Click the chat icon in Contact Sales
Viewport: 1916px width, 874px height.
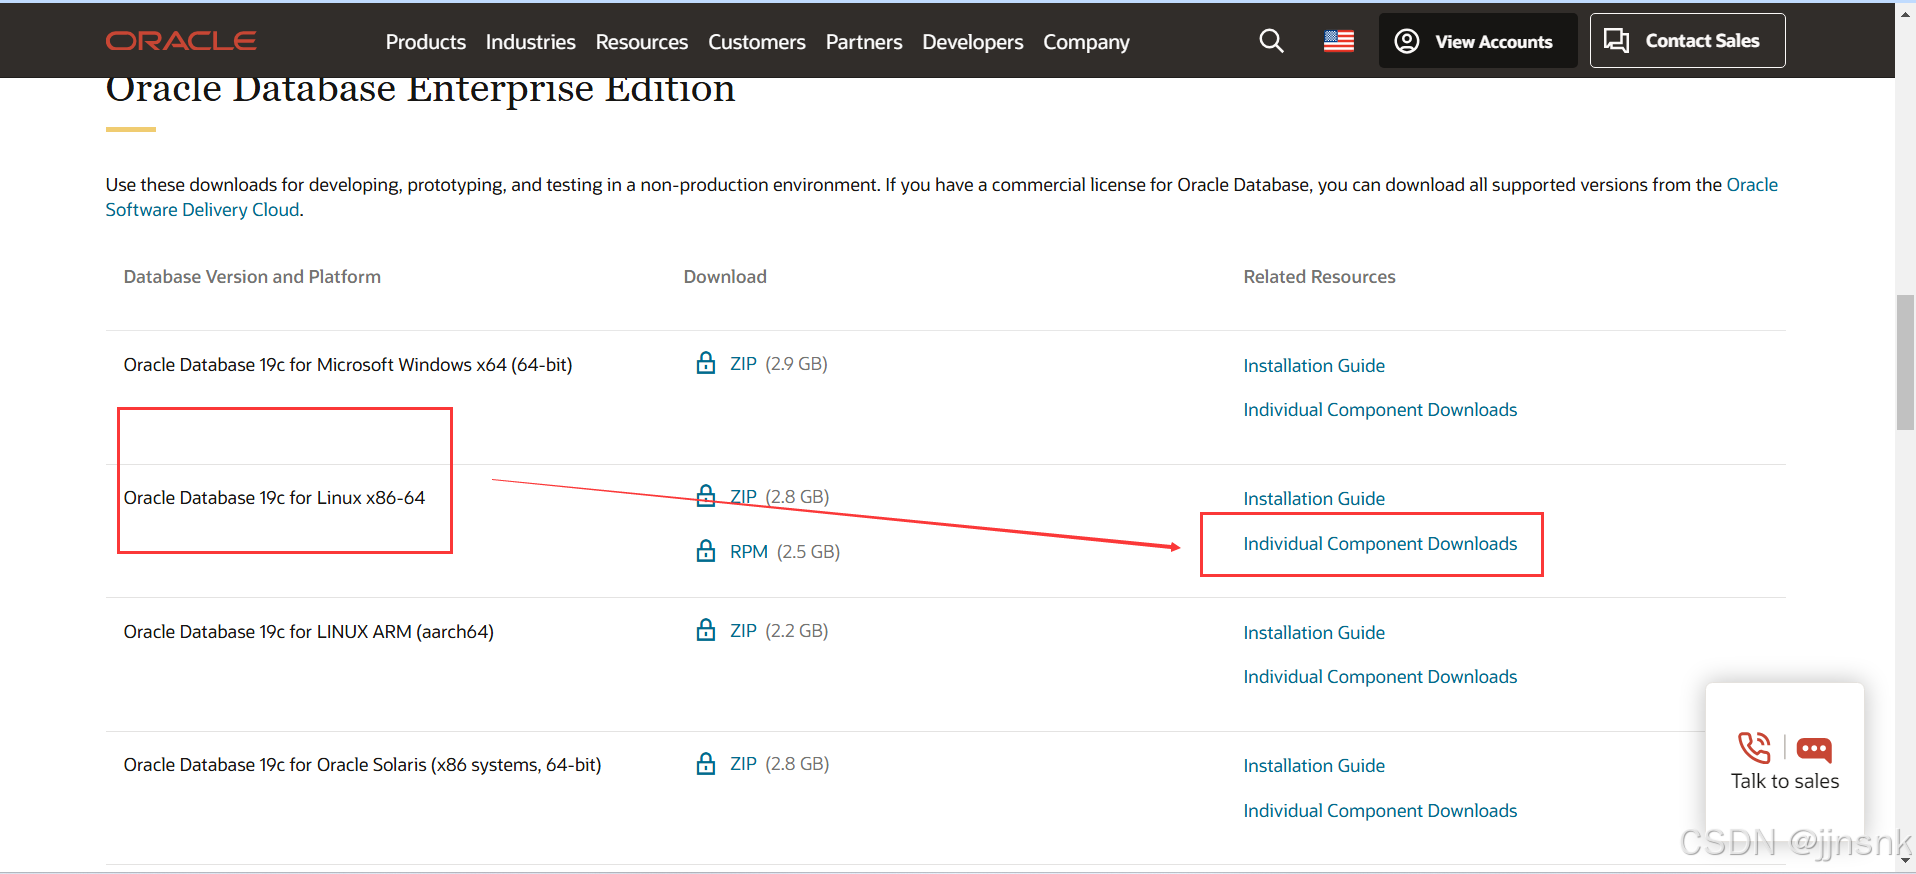click(x=1617, y=40)
